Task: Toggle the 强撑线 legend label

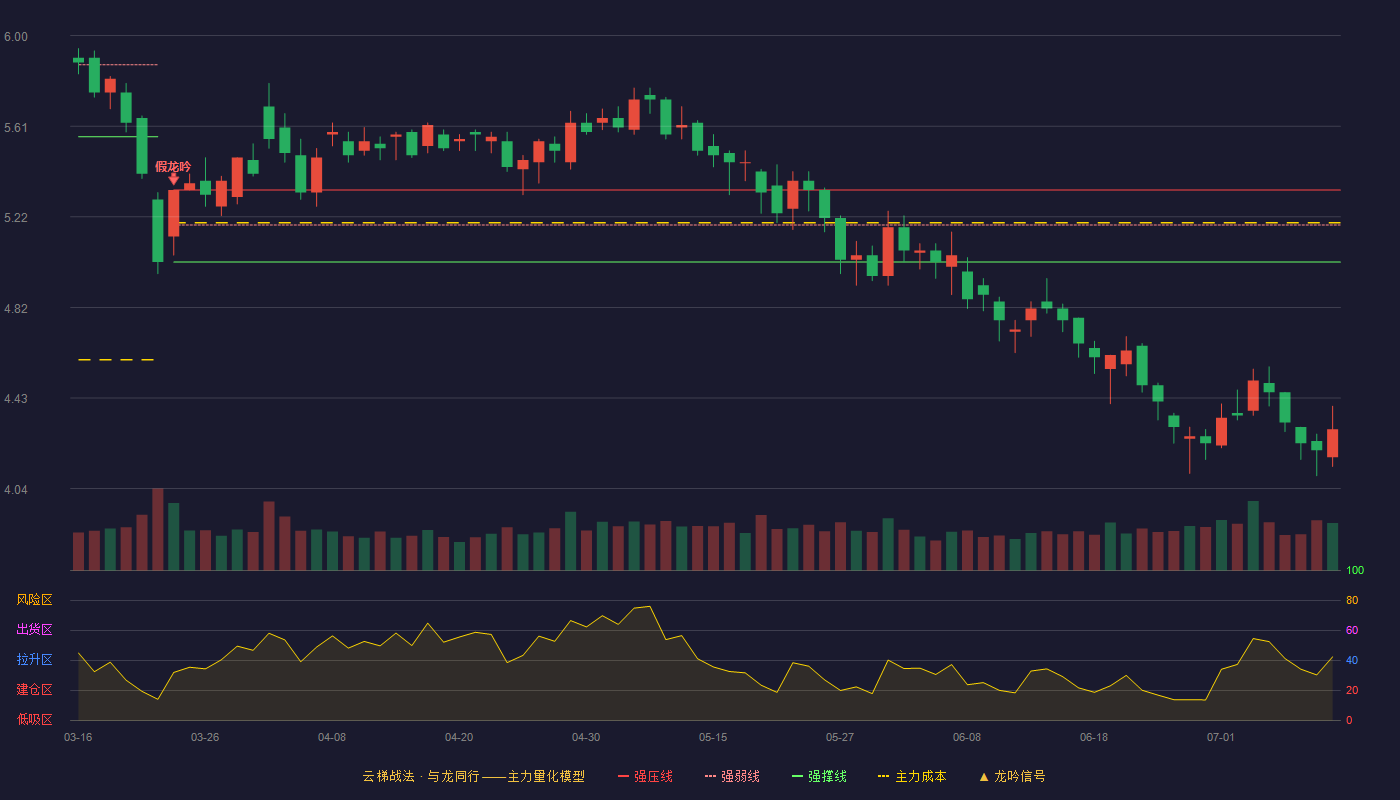Action: point(827,776)
